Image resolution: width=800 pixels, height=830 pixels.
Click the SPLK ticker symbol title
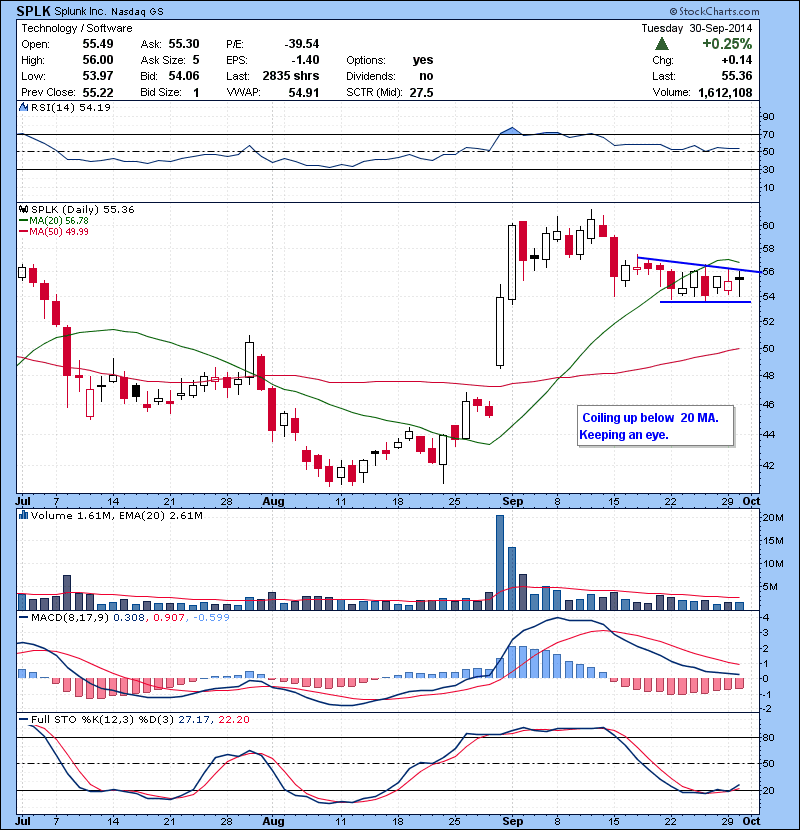pos(33,11)
